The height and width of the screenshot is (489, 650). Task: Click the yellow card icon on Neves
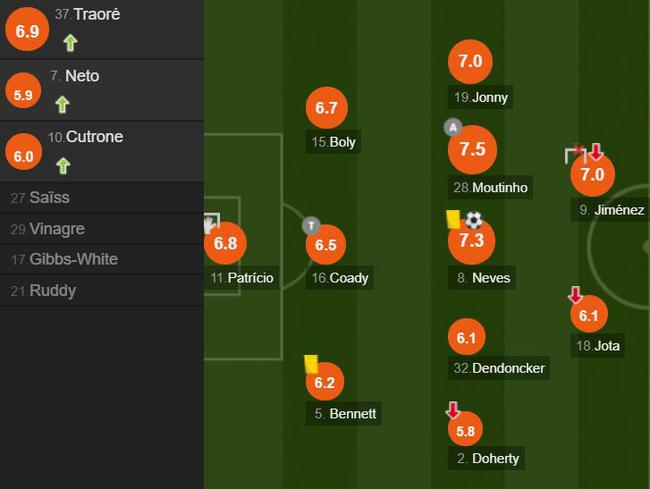453,219
